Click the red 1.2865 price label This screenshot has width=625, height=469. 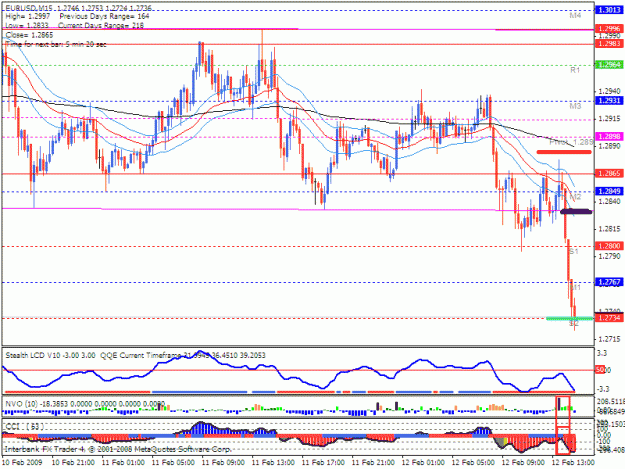pyautogui.click(x=609, y=173)
